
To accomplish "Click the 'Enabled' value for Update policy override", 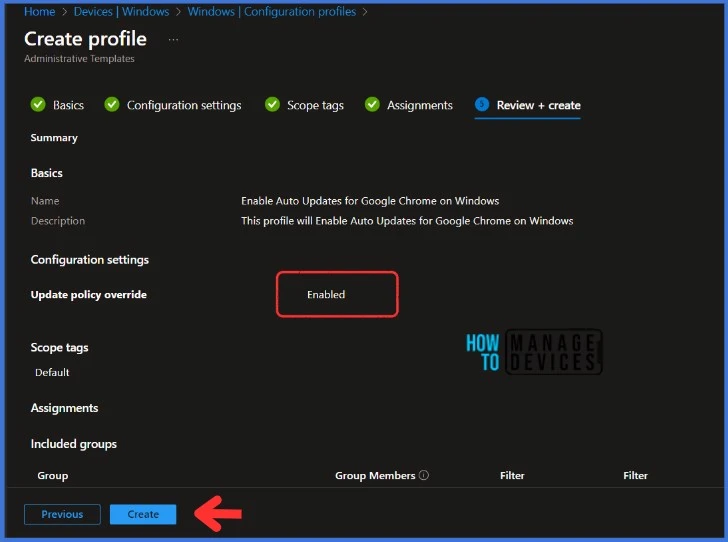I will coord(326,294).
